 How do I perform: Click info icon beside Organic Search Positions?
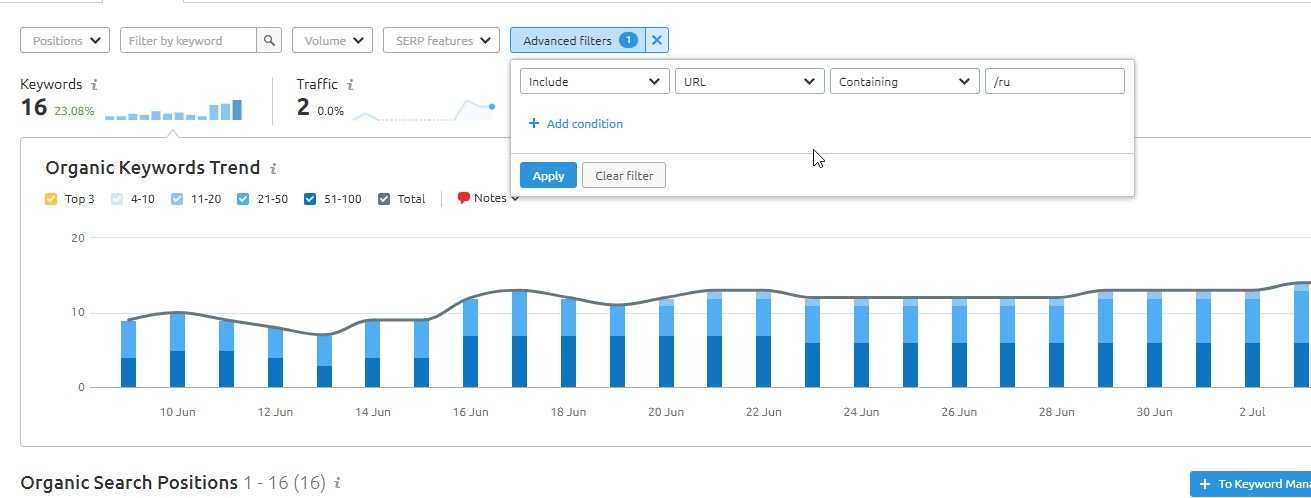[x=337, y=483]
